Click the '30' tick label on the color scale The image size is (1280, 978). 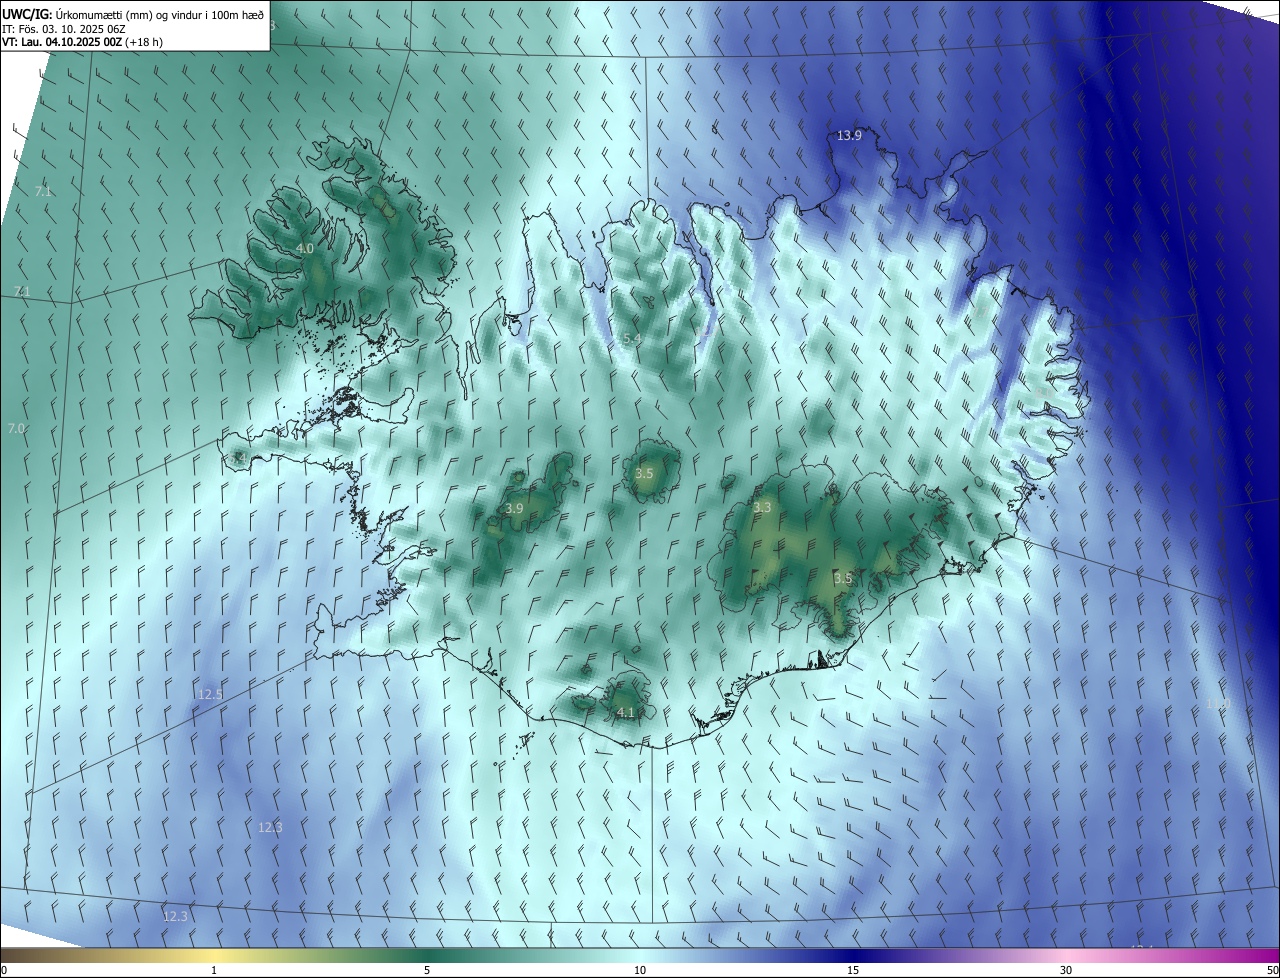[1066, 970]
